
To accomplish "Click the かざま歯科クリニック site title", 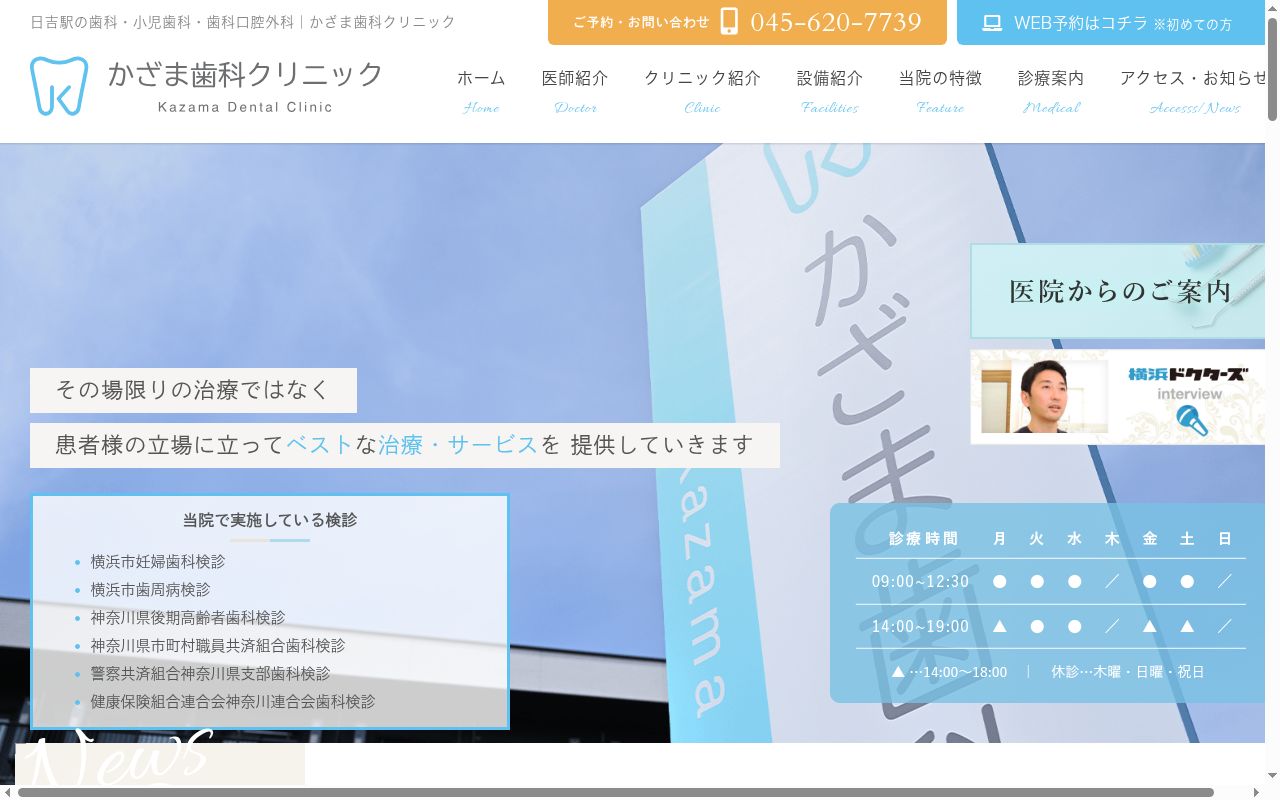I will tap(245, 74).
